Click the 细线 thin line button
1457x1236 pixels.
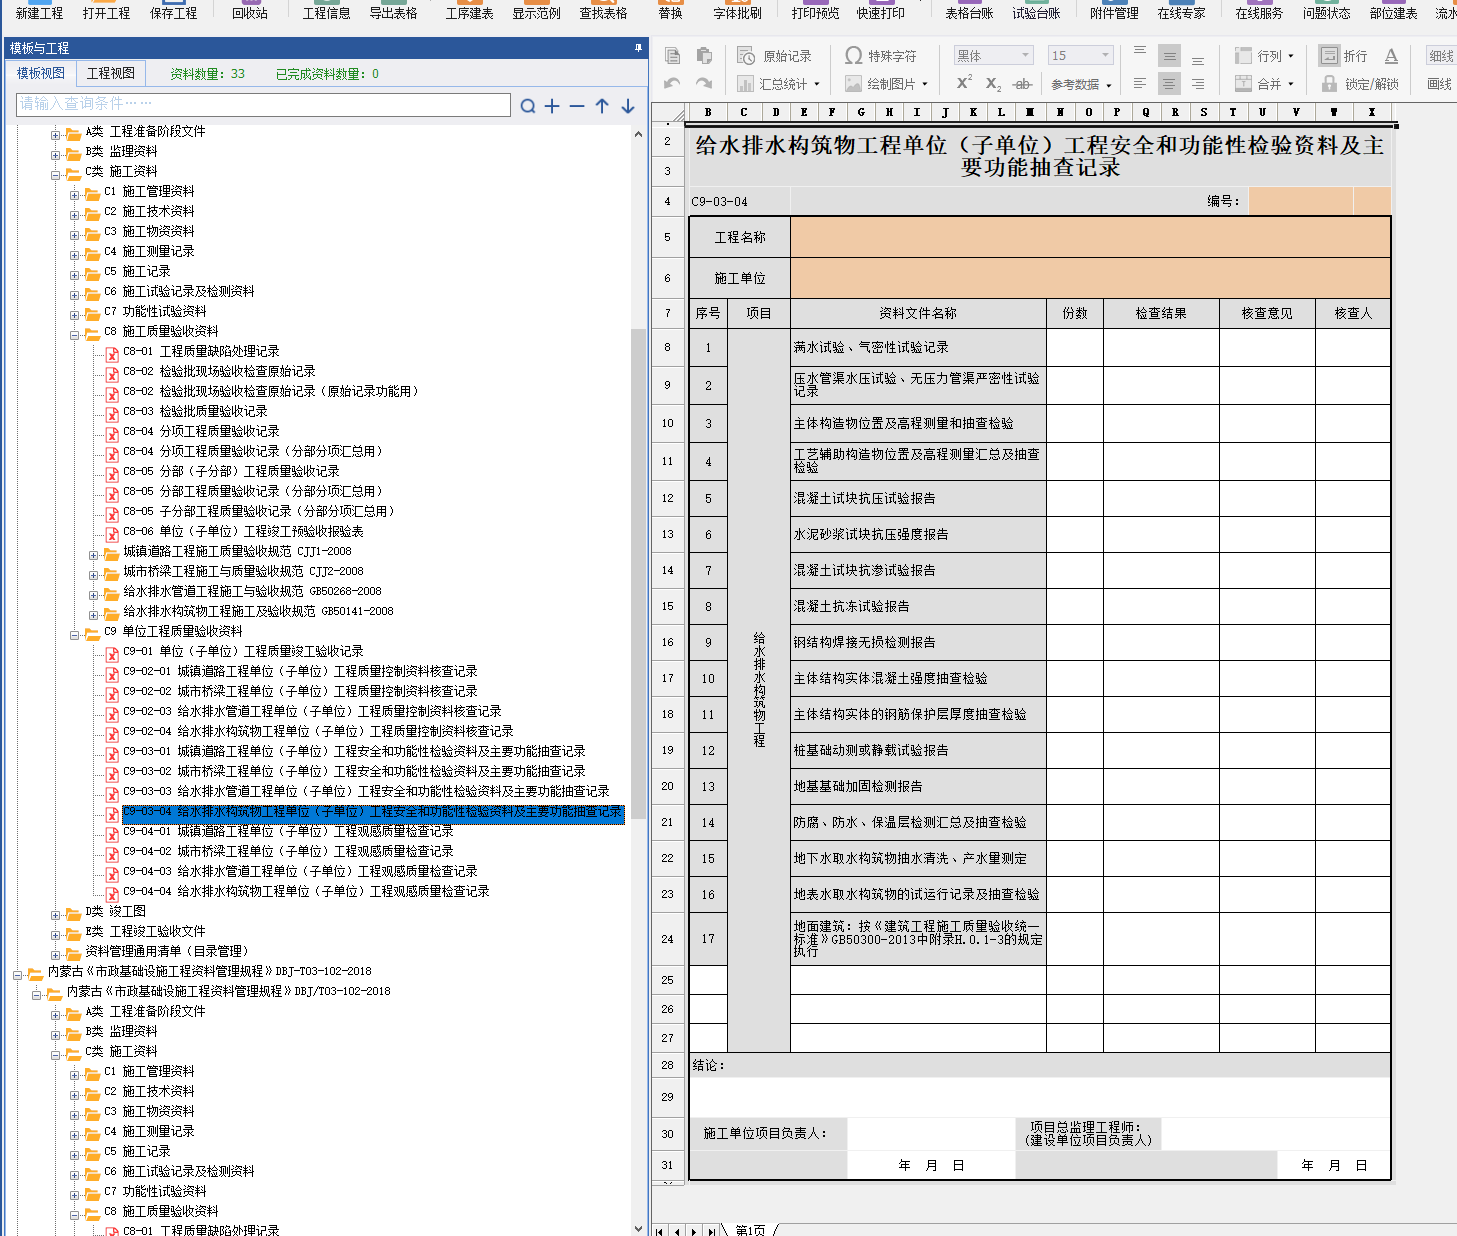(x=1441, y=56)
